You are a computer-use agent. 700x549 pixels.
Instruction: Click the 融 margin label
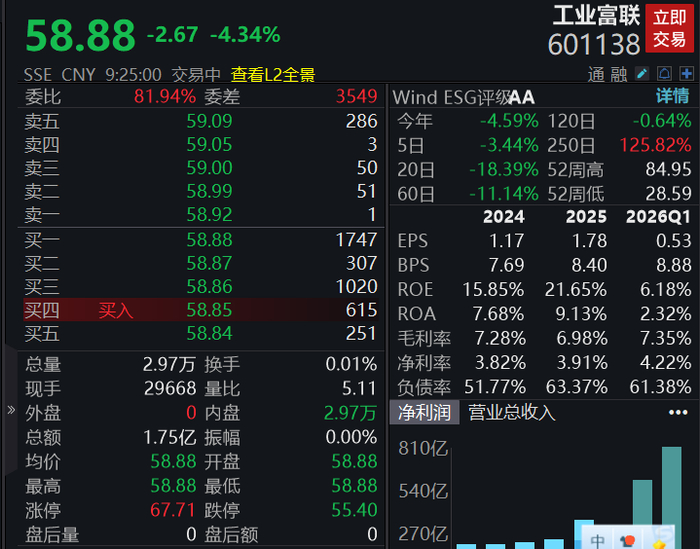[x=619, y=75]
